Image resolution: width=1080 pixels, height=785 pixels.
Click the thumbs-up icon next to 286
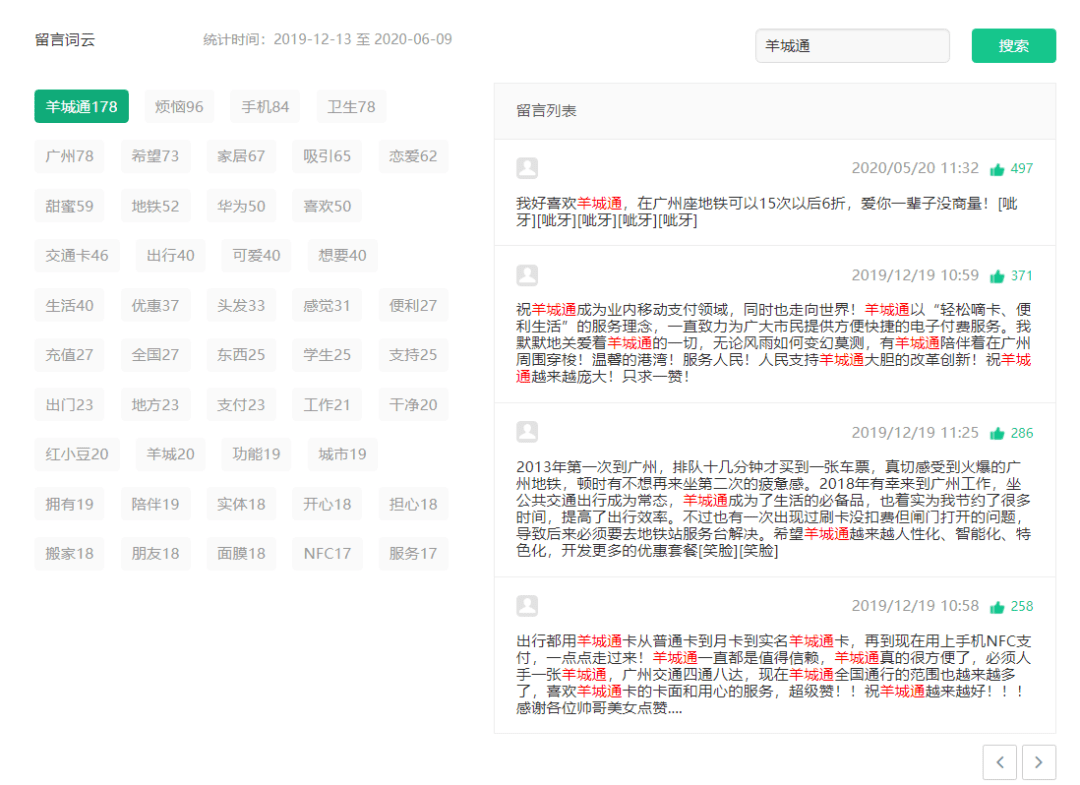point(997,434)
